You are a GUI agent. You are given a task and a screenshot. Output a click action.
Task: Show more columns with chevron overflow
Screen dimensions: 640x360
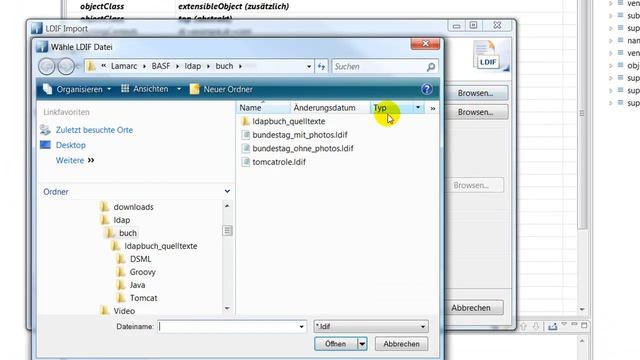[x=433, y=108]
